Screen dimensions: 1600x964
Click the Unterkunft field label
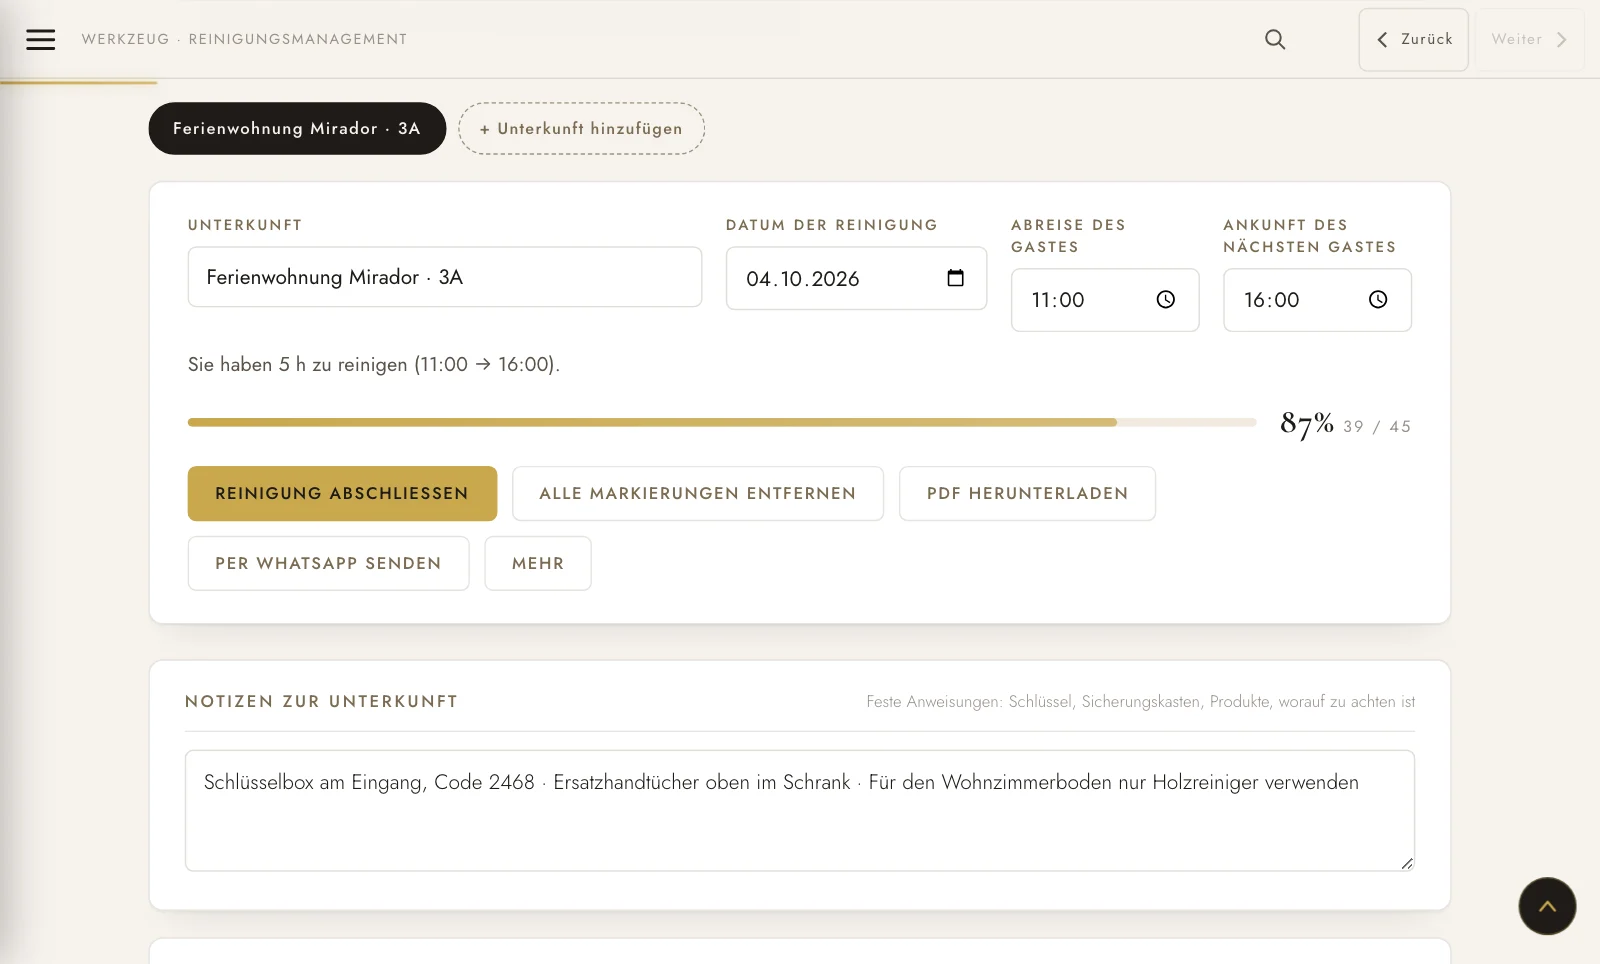point(245,225)
